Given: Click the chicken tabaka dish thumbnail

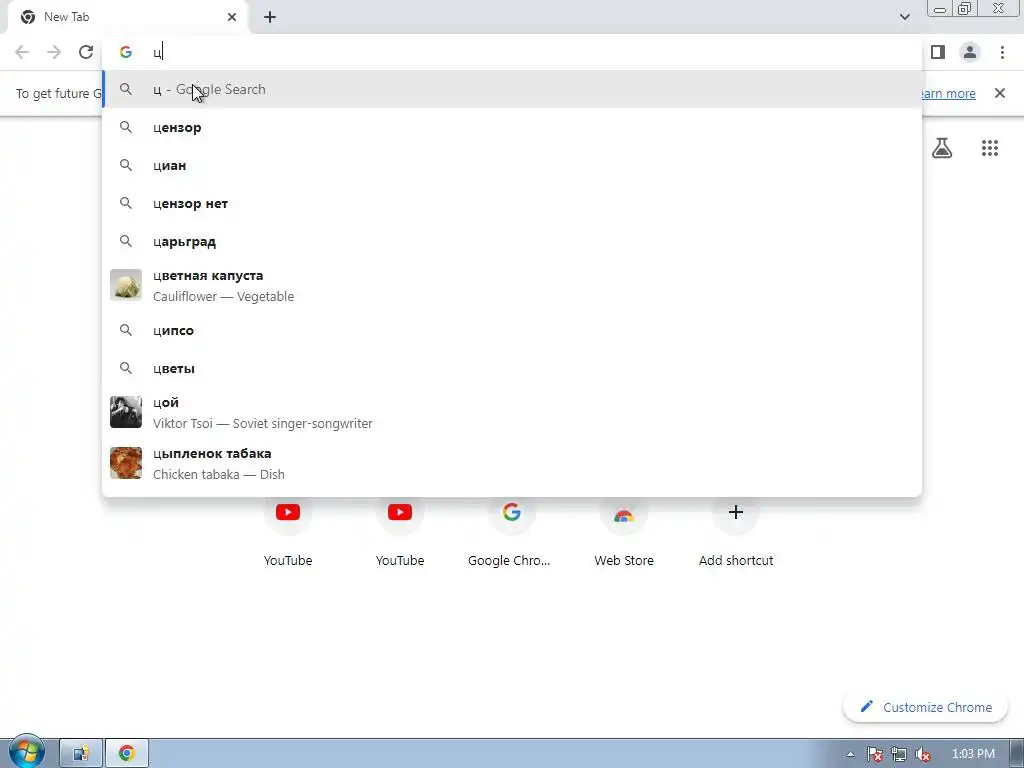Looking at the screenshot, I should [125, 463].
